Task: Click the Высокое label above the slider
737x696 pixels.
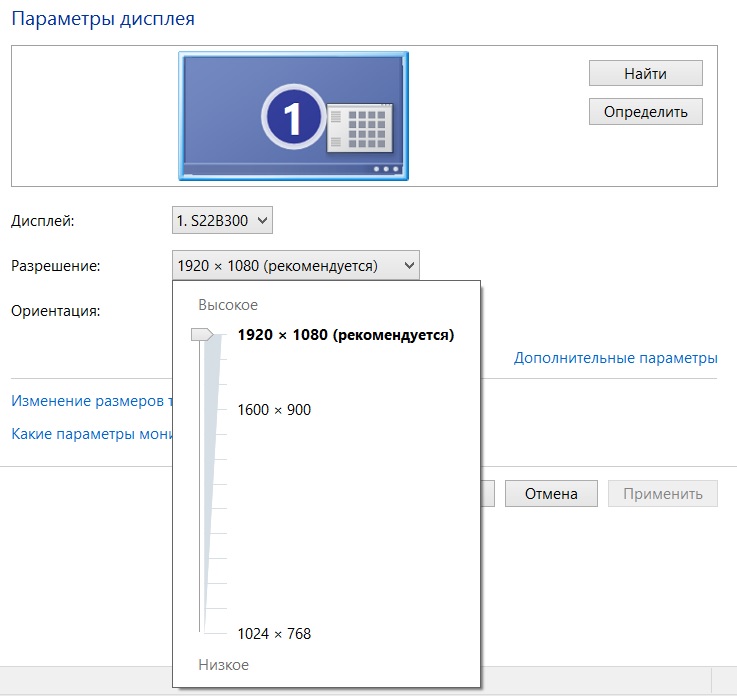Action: (228, 305)
